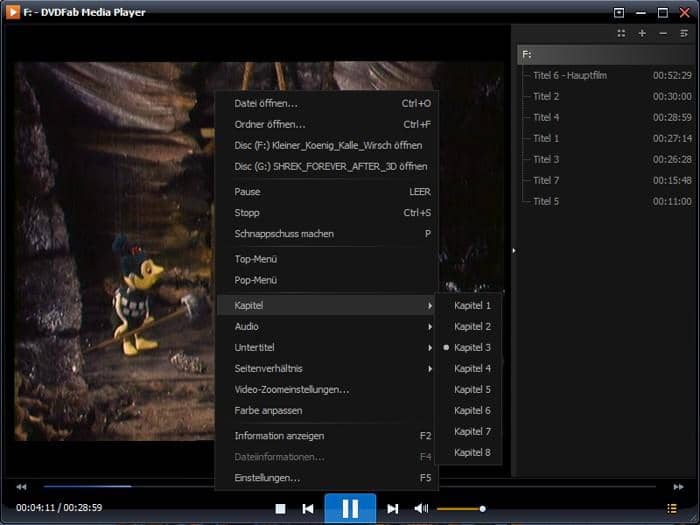Image resolution: width=700 pixels, height=525 pixels.
Task: Select Titel 2 in playlist
Action: pyautogui.click(x=607, y=96)
